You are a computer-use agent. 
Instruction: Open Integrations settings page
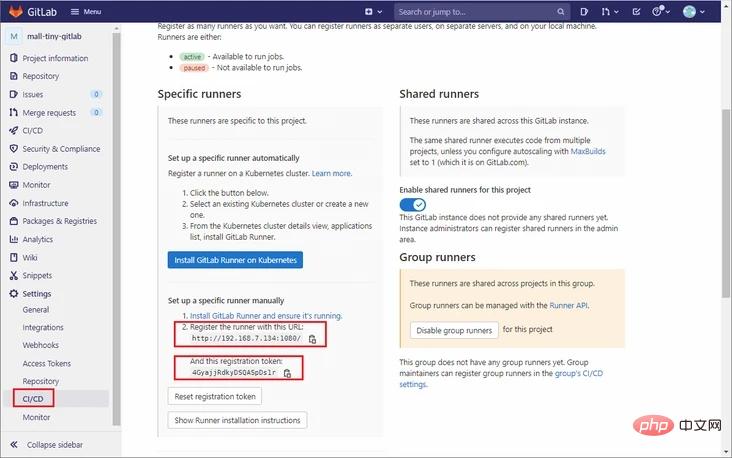click(x=43, y=327)
